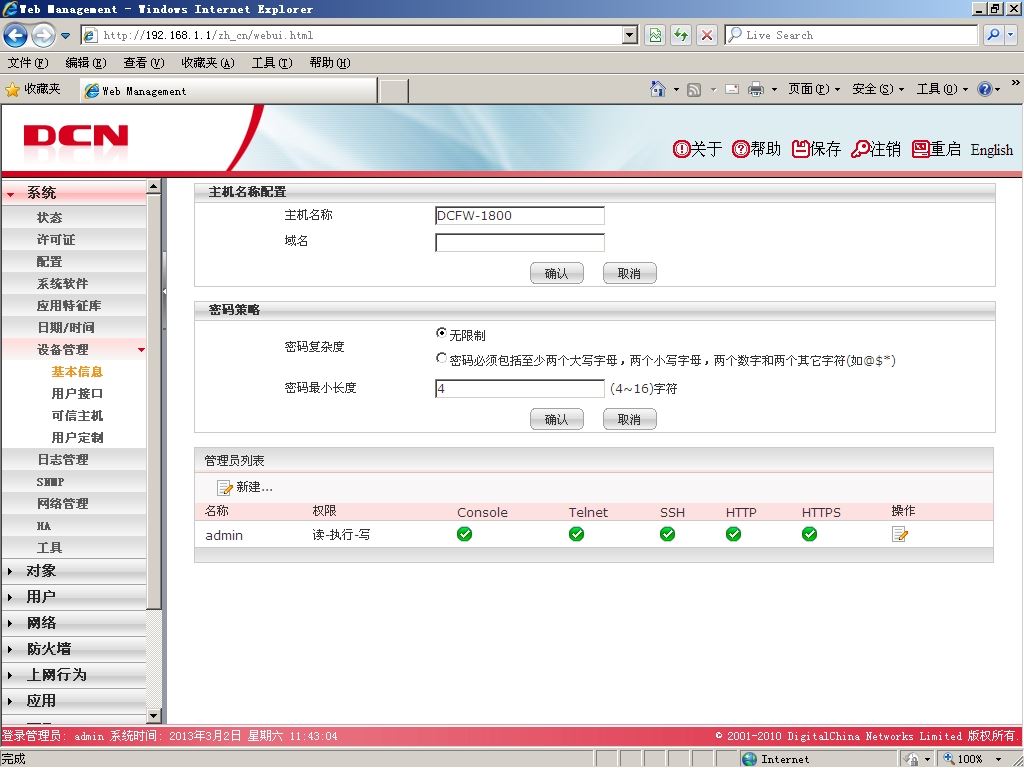Select the Web Management browser tab
1024x768 pixels.
tap(229, 91)
